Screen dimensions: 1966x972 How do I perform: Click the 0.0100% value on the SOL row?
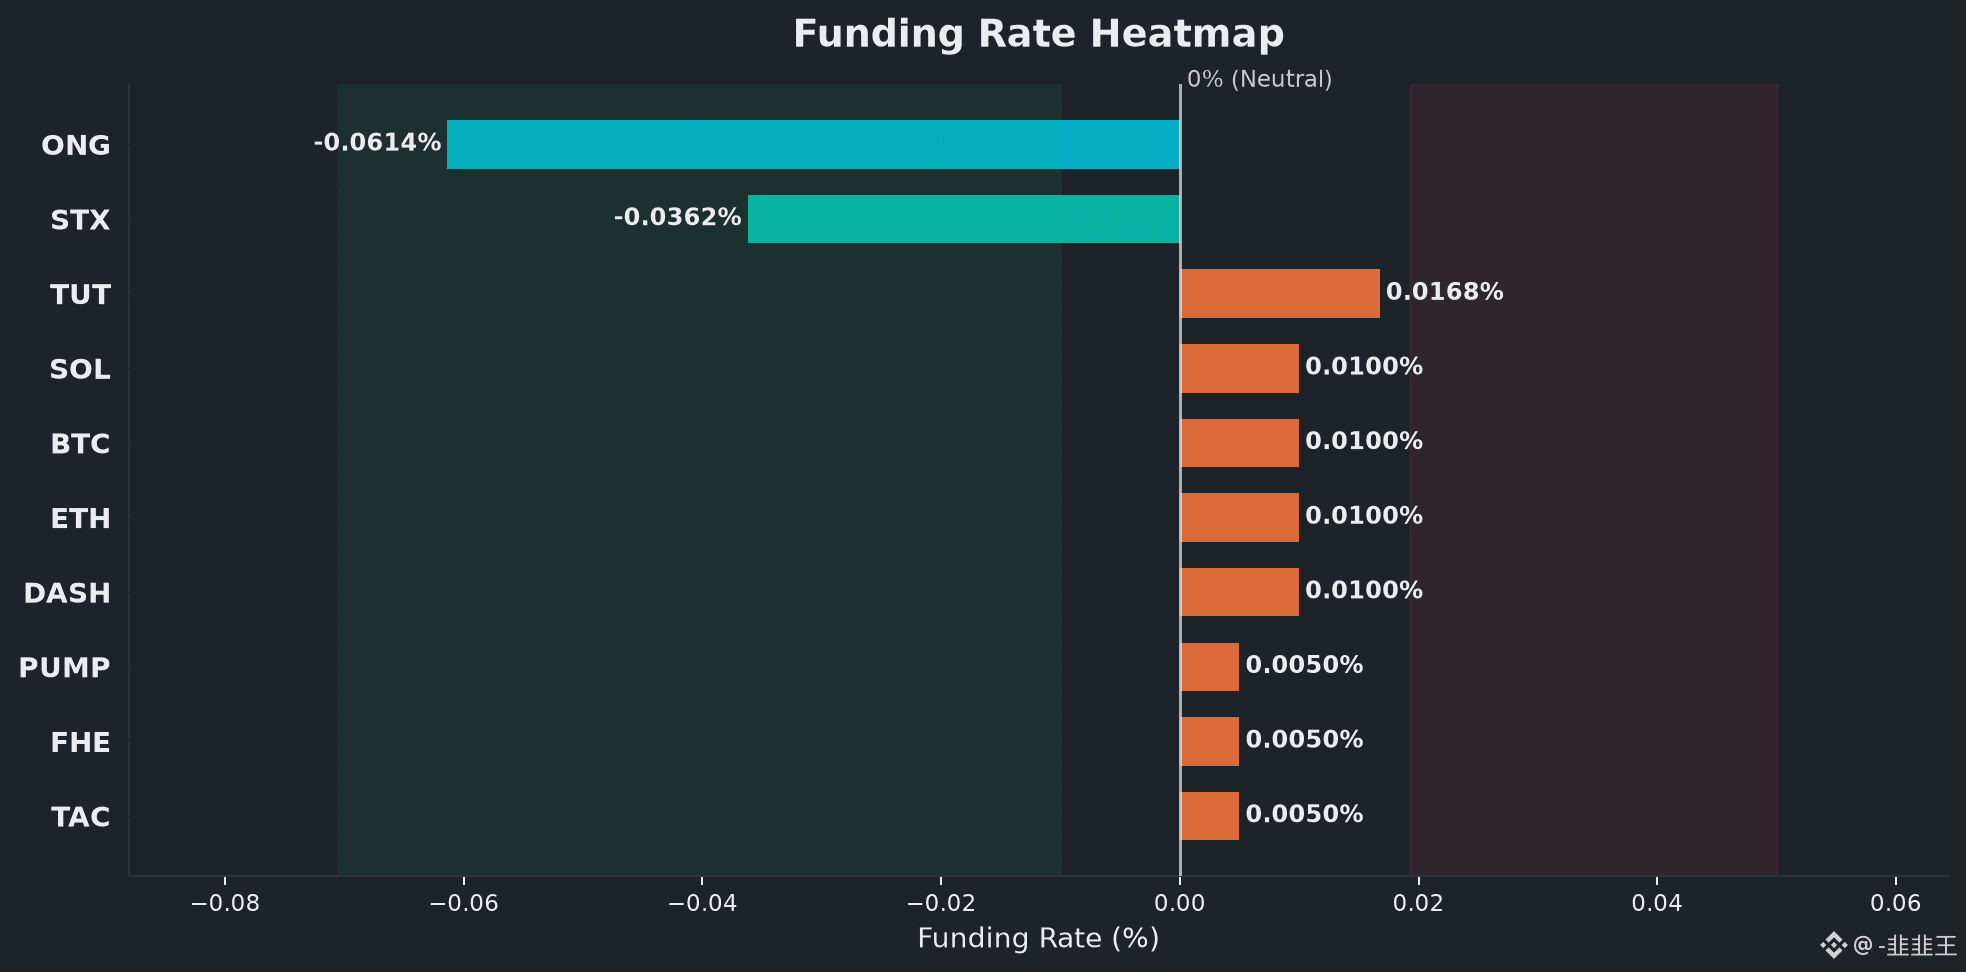1364,367
